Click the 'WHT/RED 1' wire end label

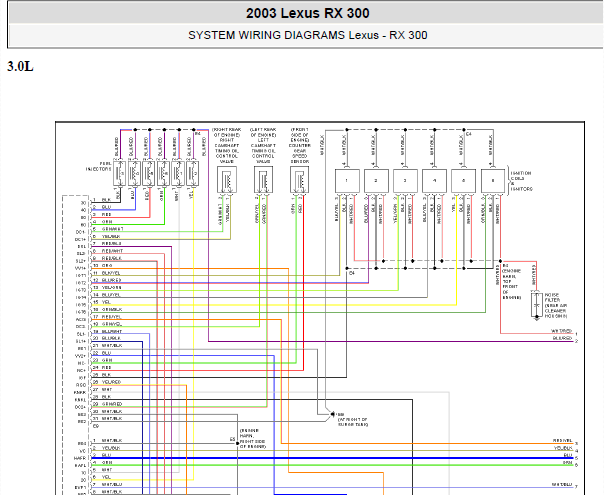coord(564,332)
